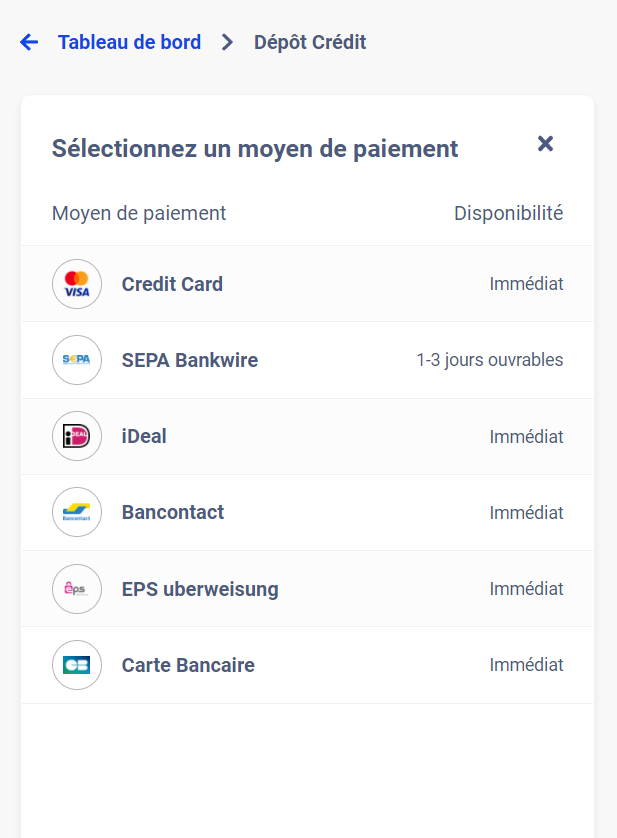Select the Bancontact logo icon
This screenshot has width=617, height=838.
tap(77, 512)
